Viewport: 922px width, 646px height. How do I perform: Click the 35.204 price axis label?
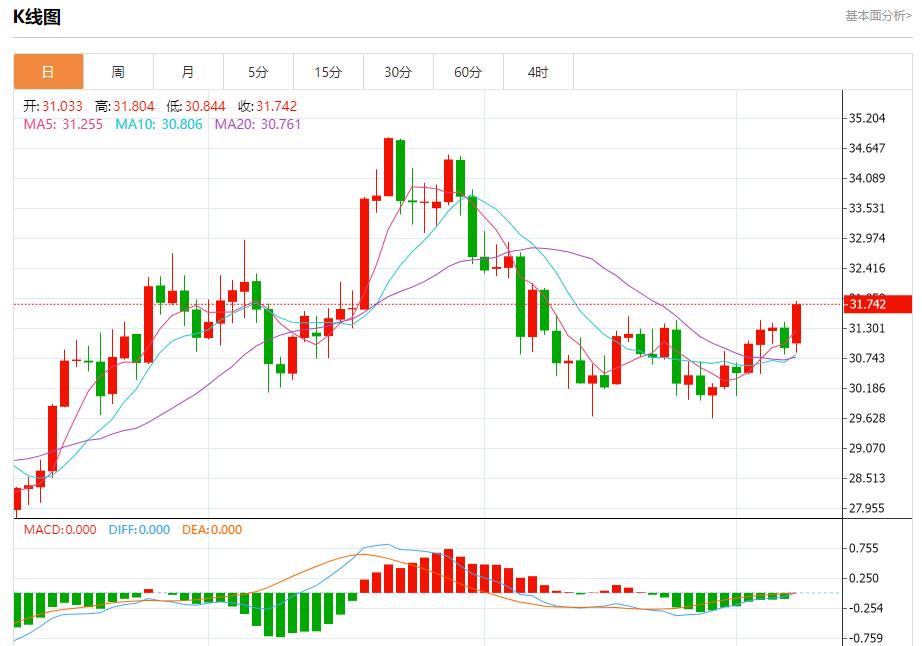coord(867,118)
